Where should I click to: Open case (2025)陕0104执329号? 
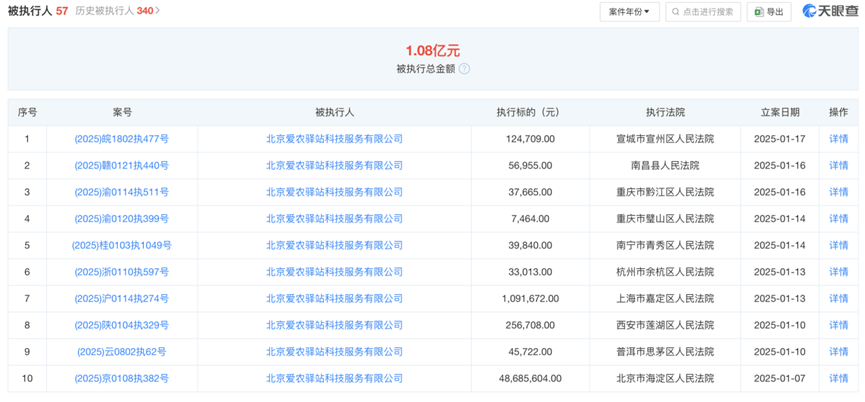[121, 325]
